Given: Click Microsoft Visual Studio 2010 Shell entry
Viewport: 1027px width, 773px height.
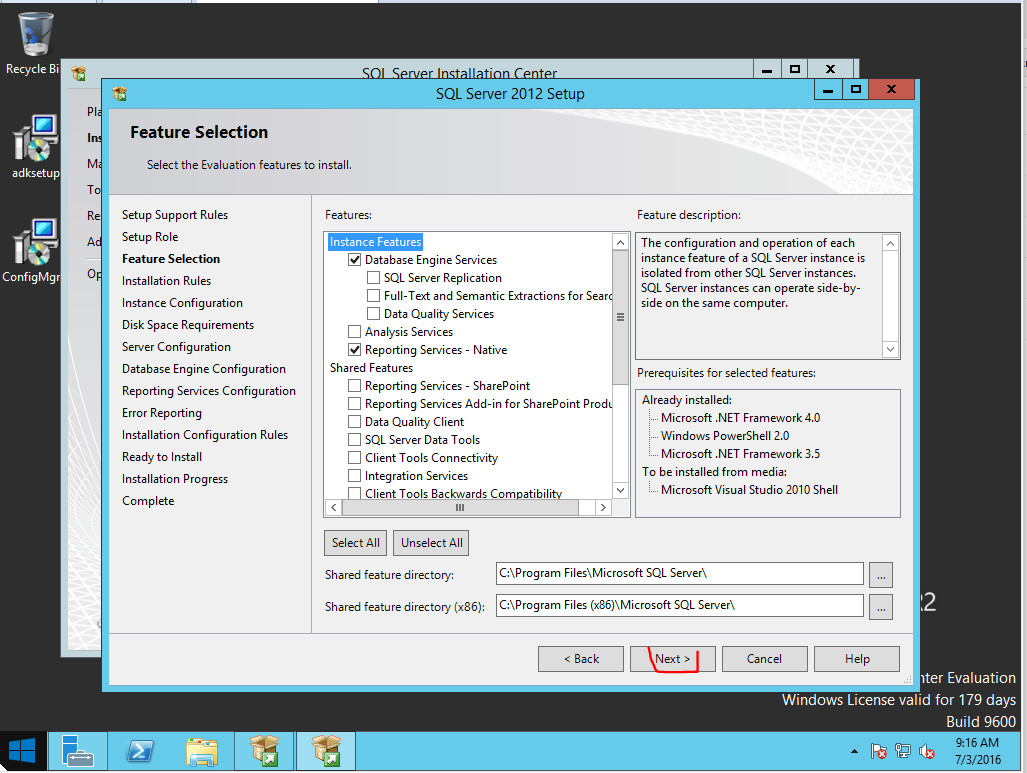Looking at the screenshot, I should (749, 490).
